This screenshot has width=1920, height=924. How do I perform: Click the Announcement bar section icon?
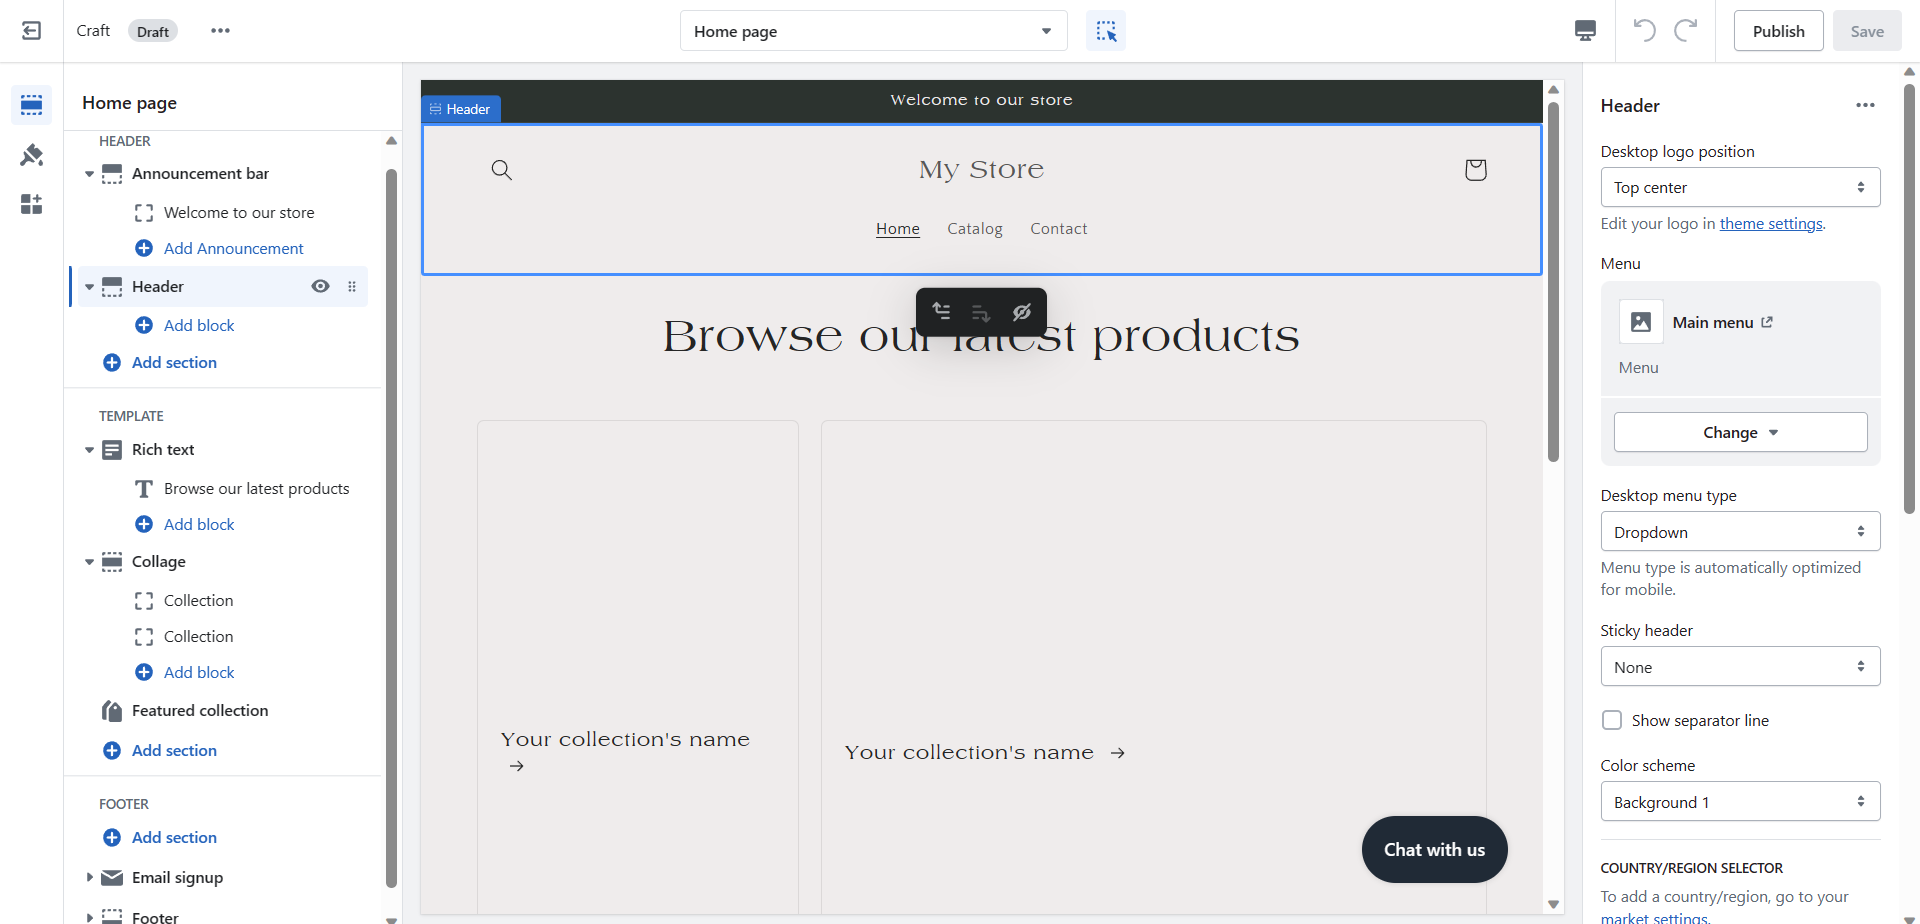(112, 174)
